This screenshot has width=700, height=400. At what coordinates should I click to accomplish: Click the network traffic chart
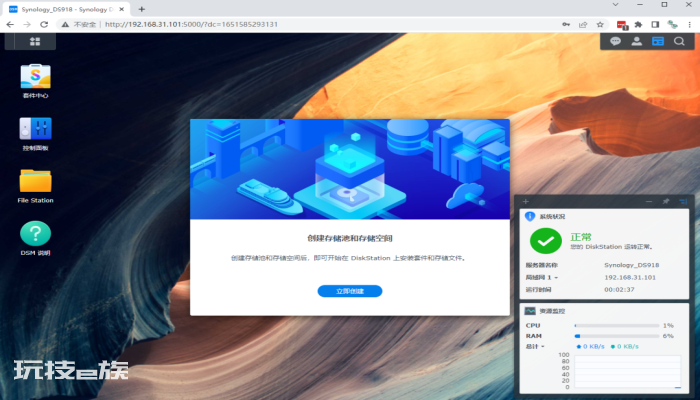tap(627, 371)
